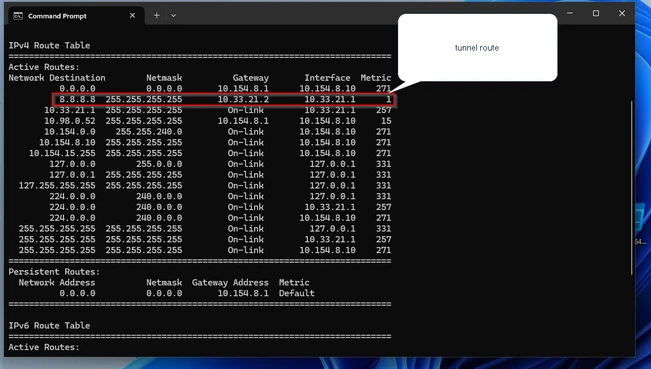Image resolution: width=651 pixels, height=369 pixels.
Task: Click the "Gateway Address" column header
Action: tap(230, 283)
